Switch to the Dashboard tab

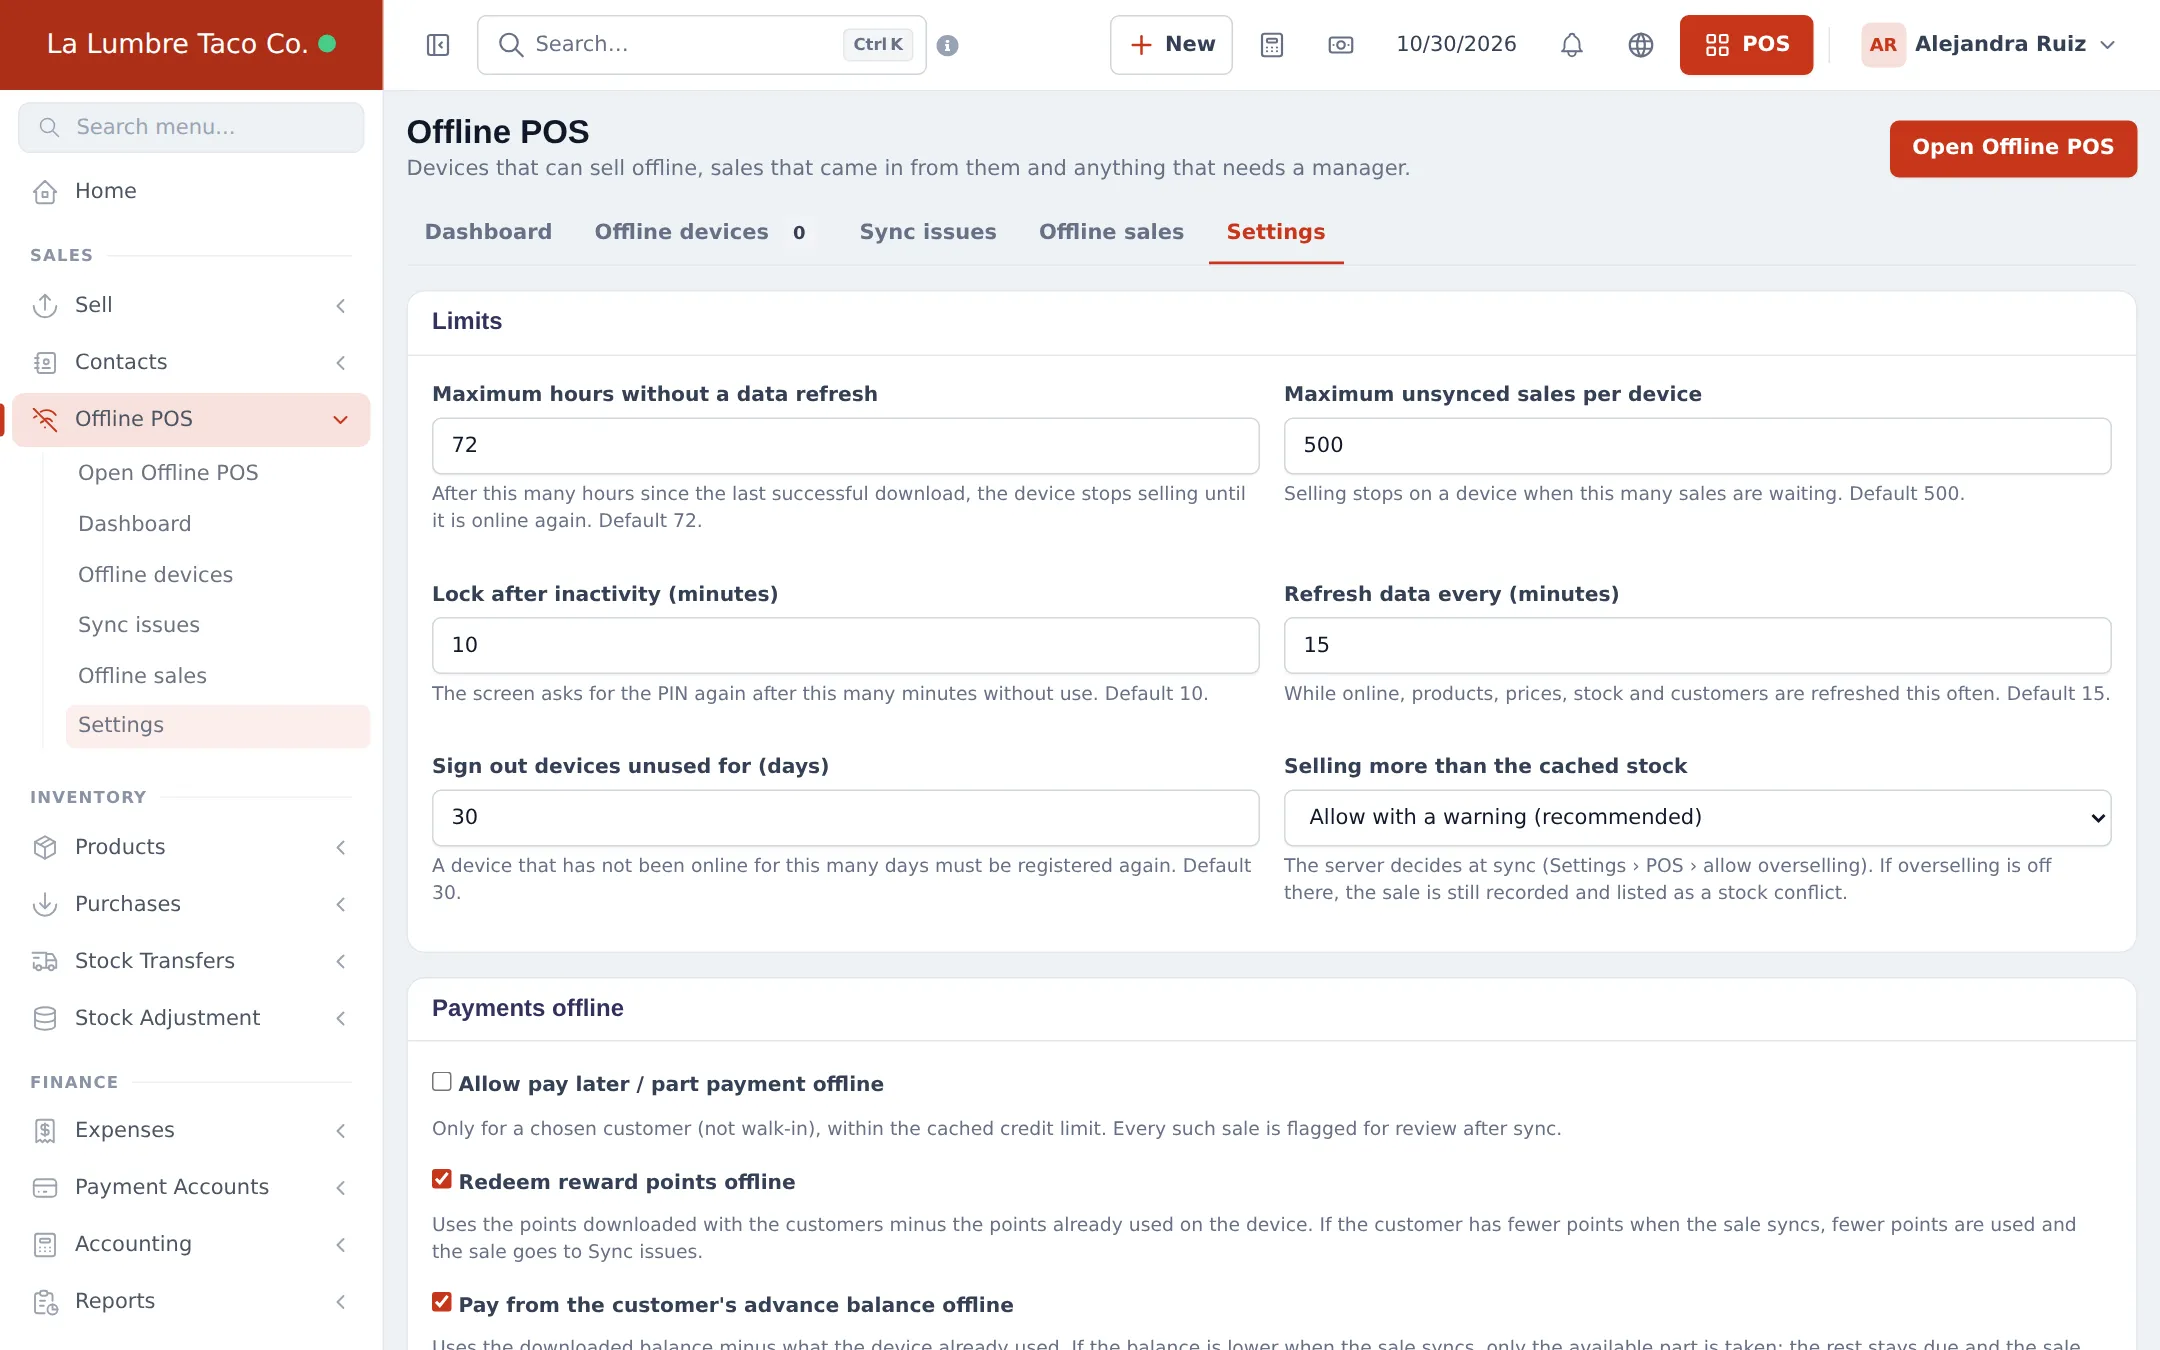point(488,232)
